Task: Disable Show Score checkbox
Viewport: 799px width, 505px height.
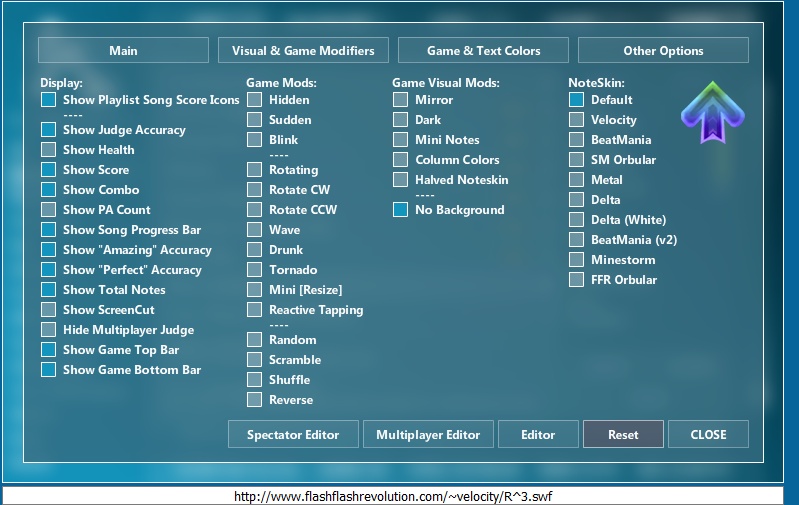Action: pos(48,170)
